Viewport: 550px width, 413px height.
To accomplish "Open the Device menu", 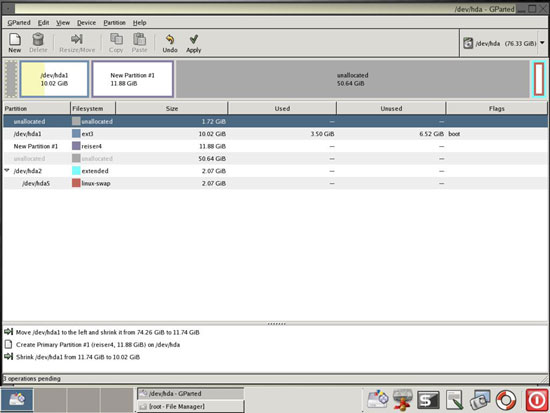I will [x=86, y=23].
